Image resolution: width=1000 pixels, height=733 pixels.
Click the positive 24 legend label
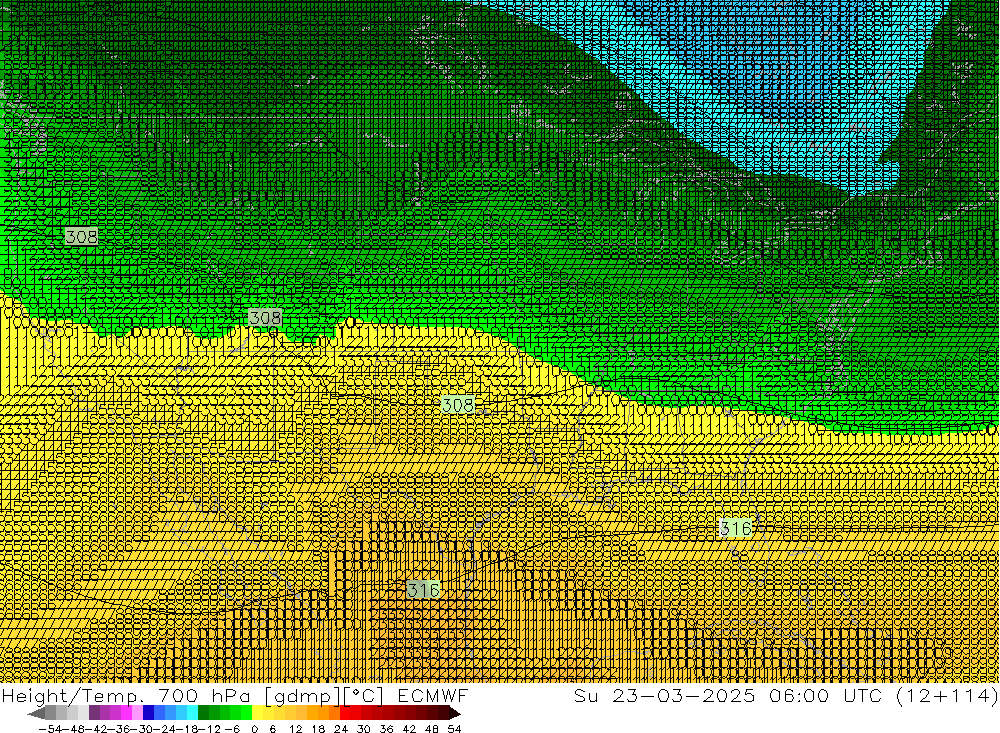click(x=341, y=729)
